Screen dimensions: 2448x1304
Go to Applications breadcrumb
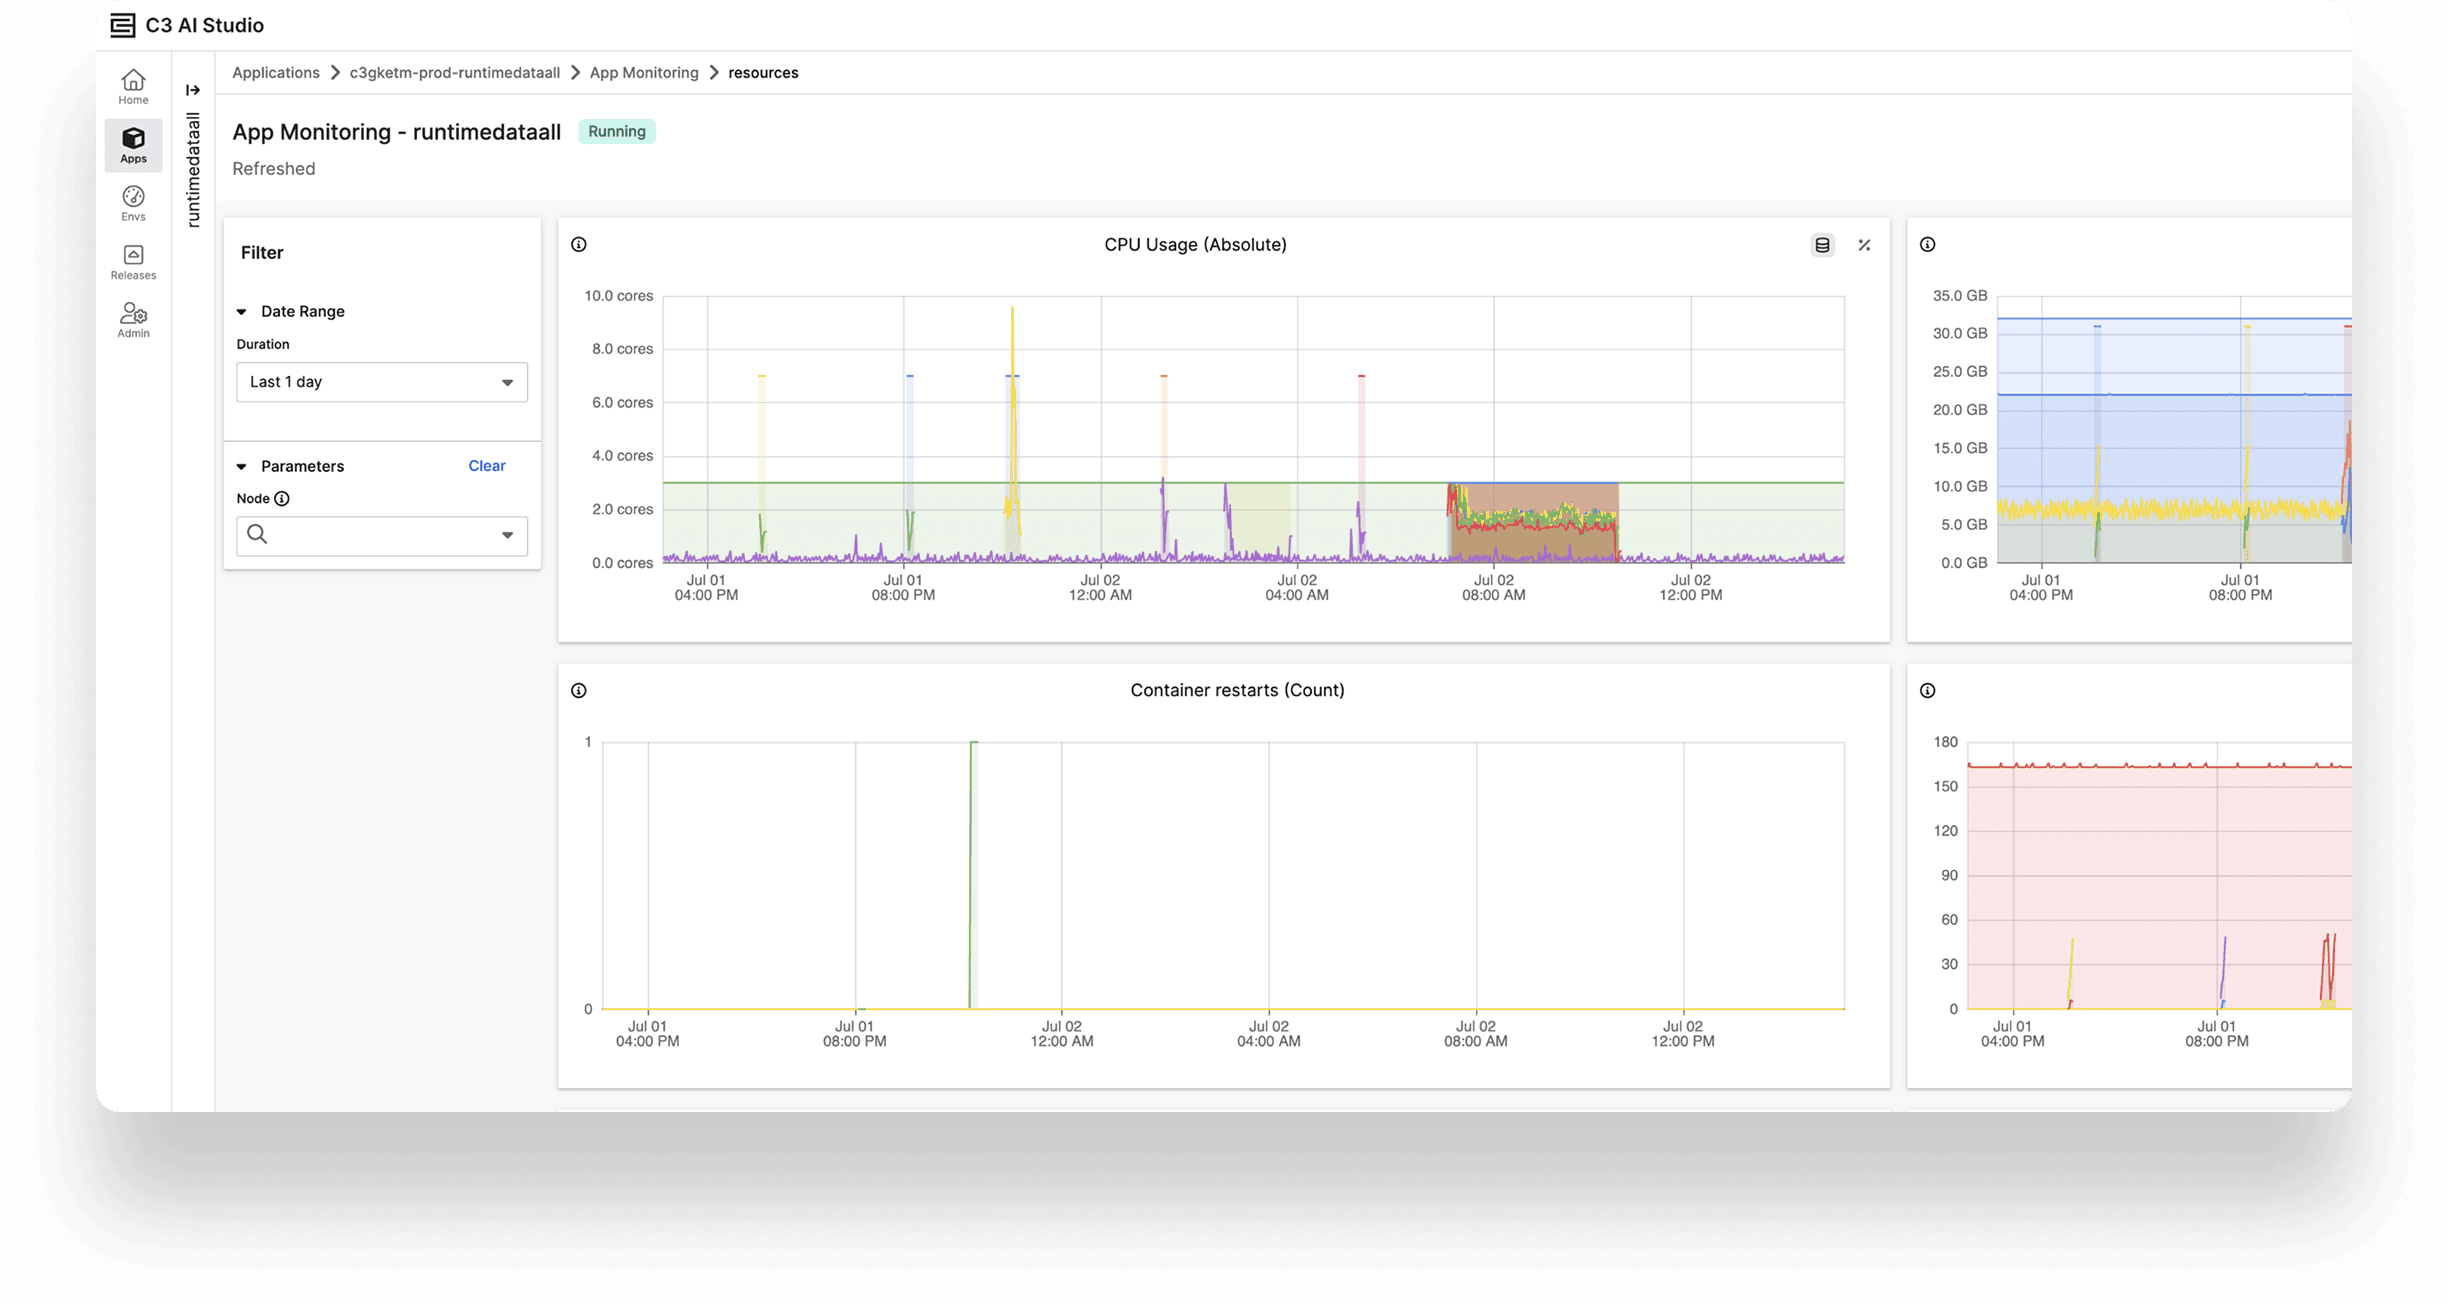pyautogui.click(x=276, y=72)
